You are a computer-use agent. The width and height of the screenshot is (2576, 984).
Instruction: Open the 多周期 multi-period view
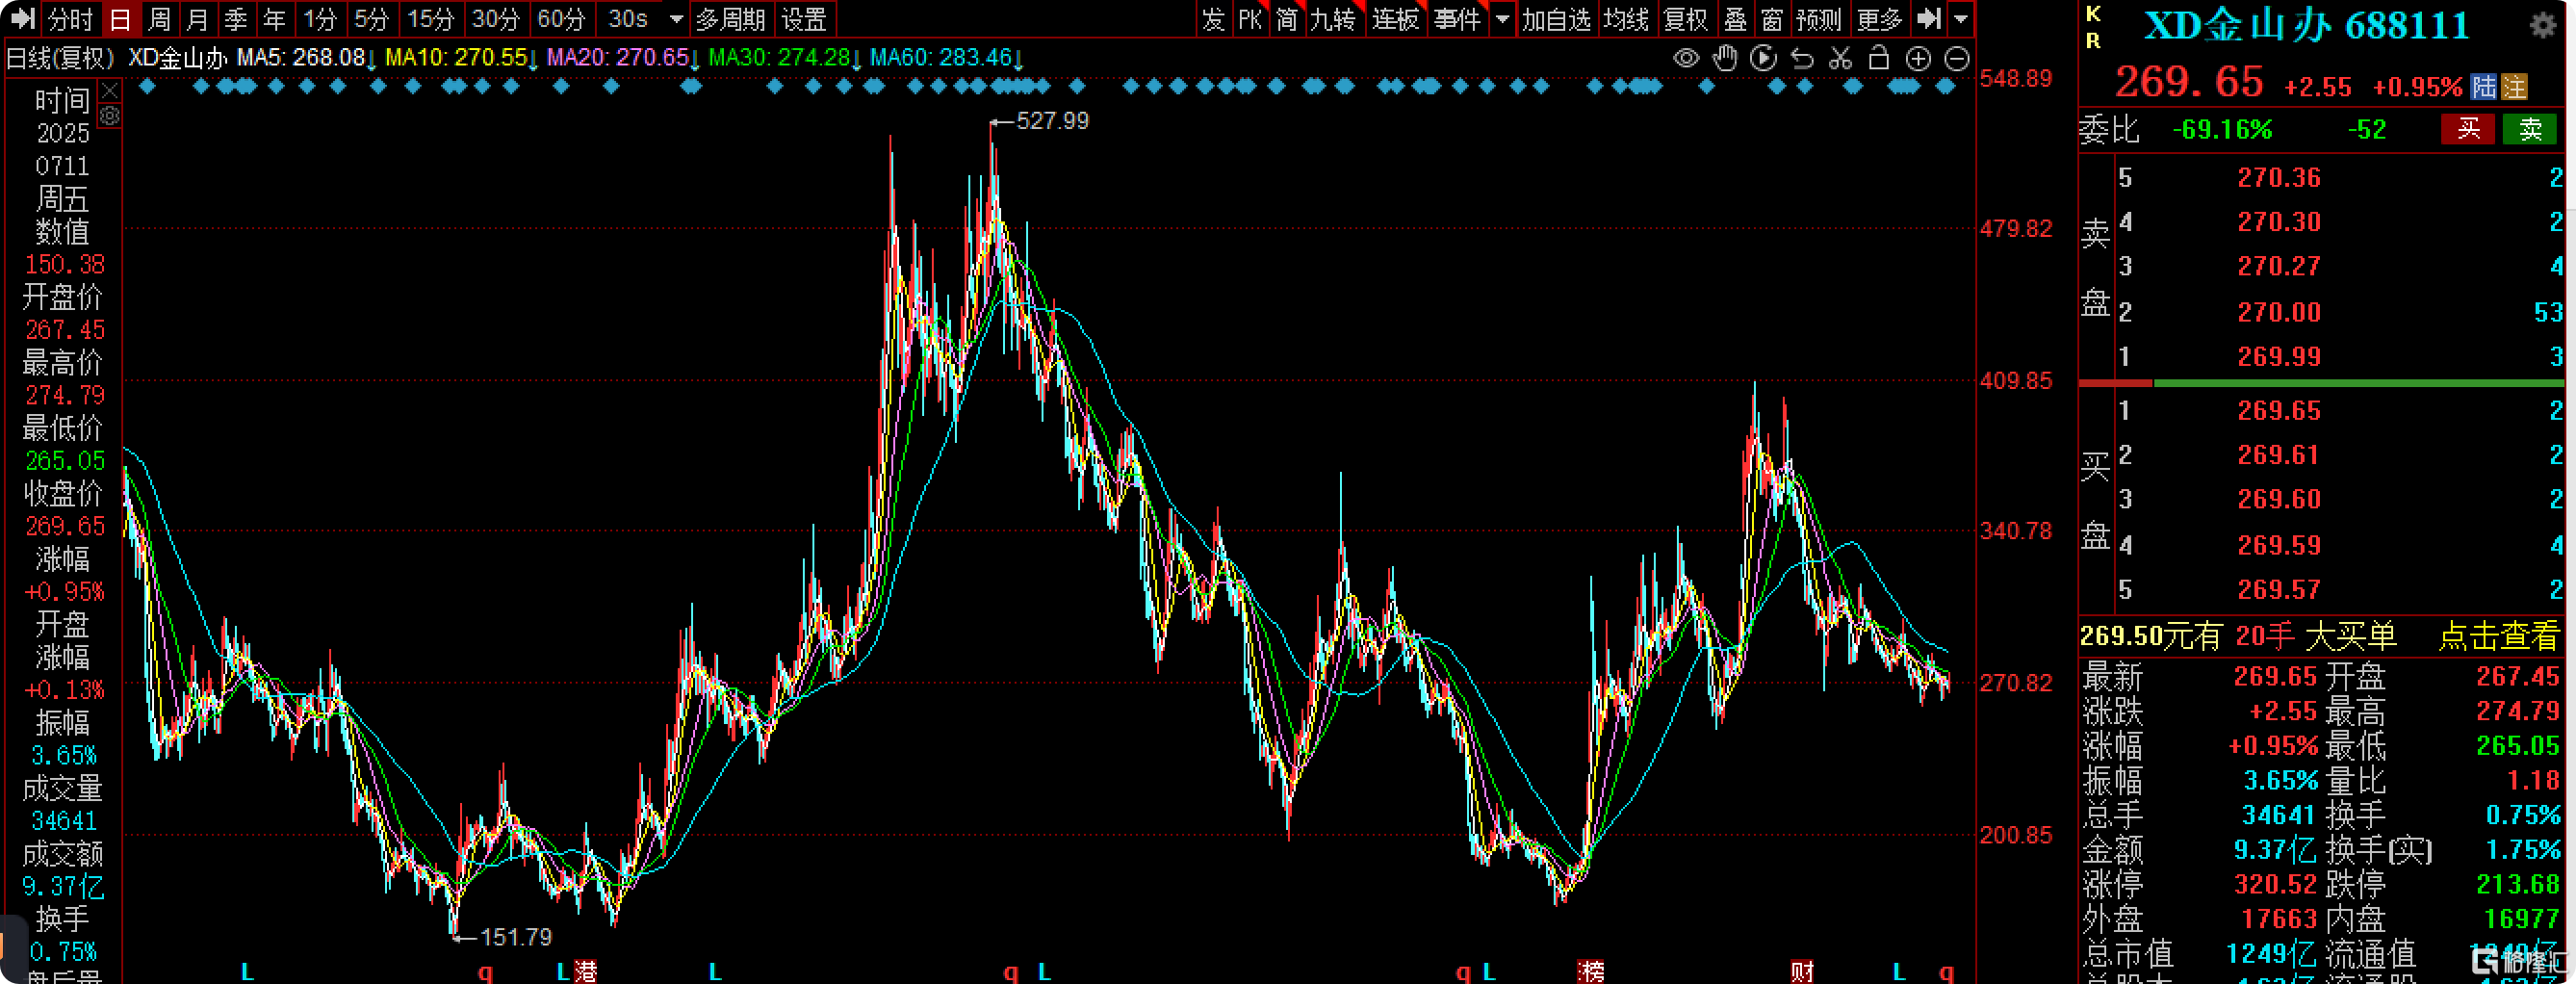[731, 18]
